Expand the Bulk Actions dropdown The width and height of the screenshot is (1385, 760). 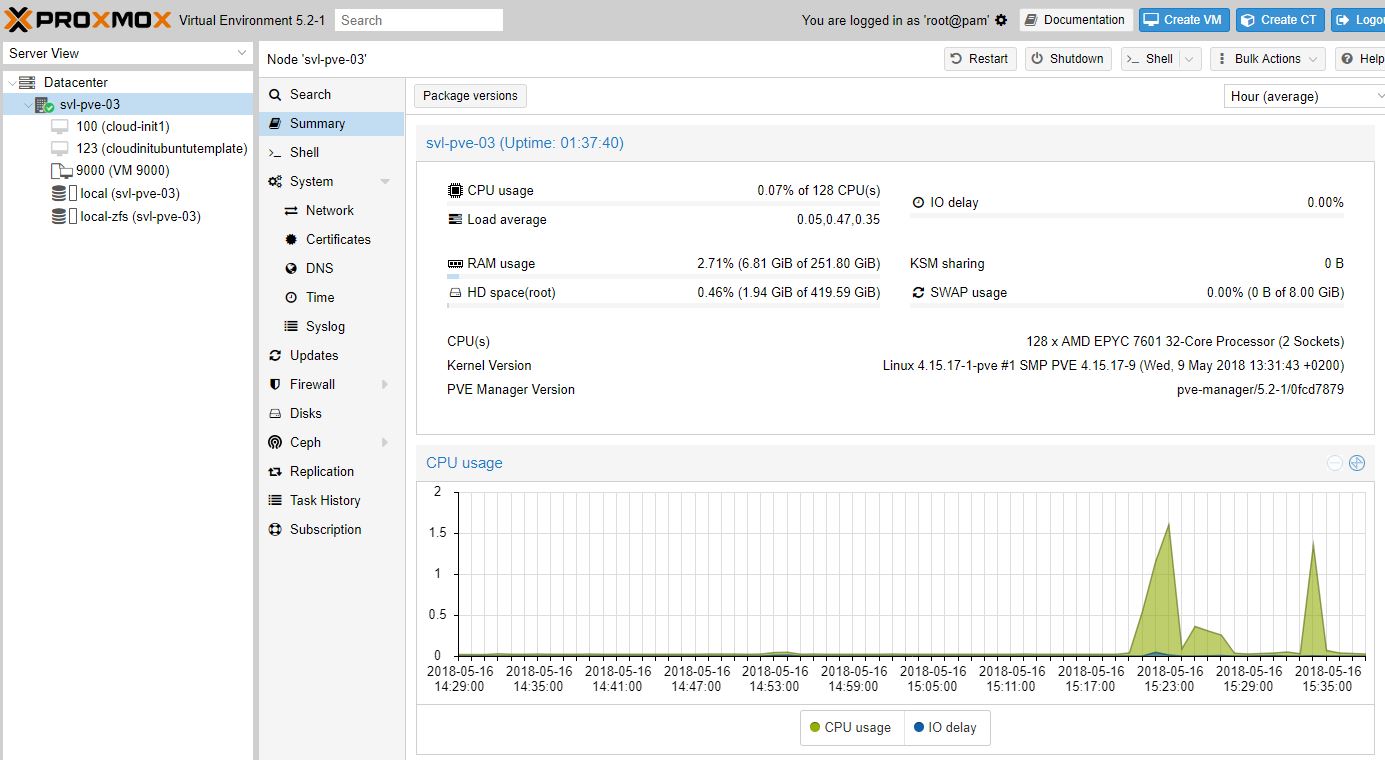tap(1267, 59)
